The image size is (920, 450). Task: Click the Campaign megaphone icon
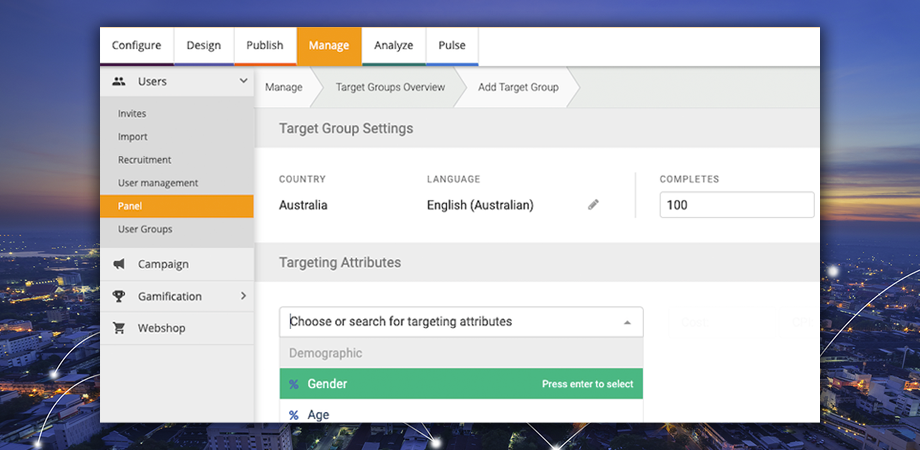point(119,264)
